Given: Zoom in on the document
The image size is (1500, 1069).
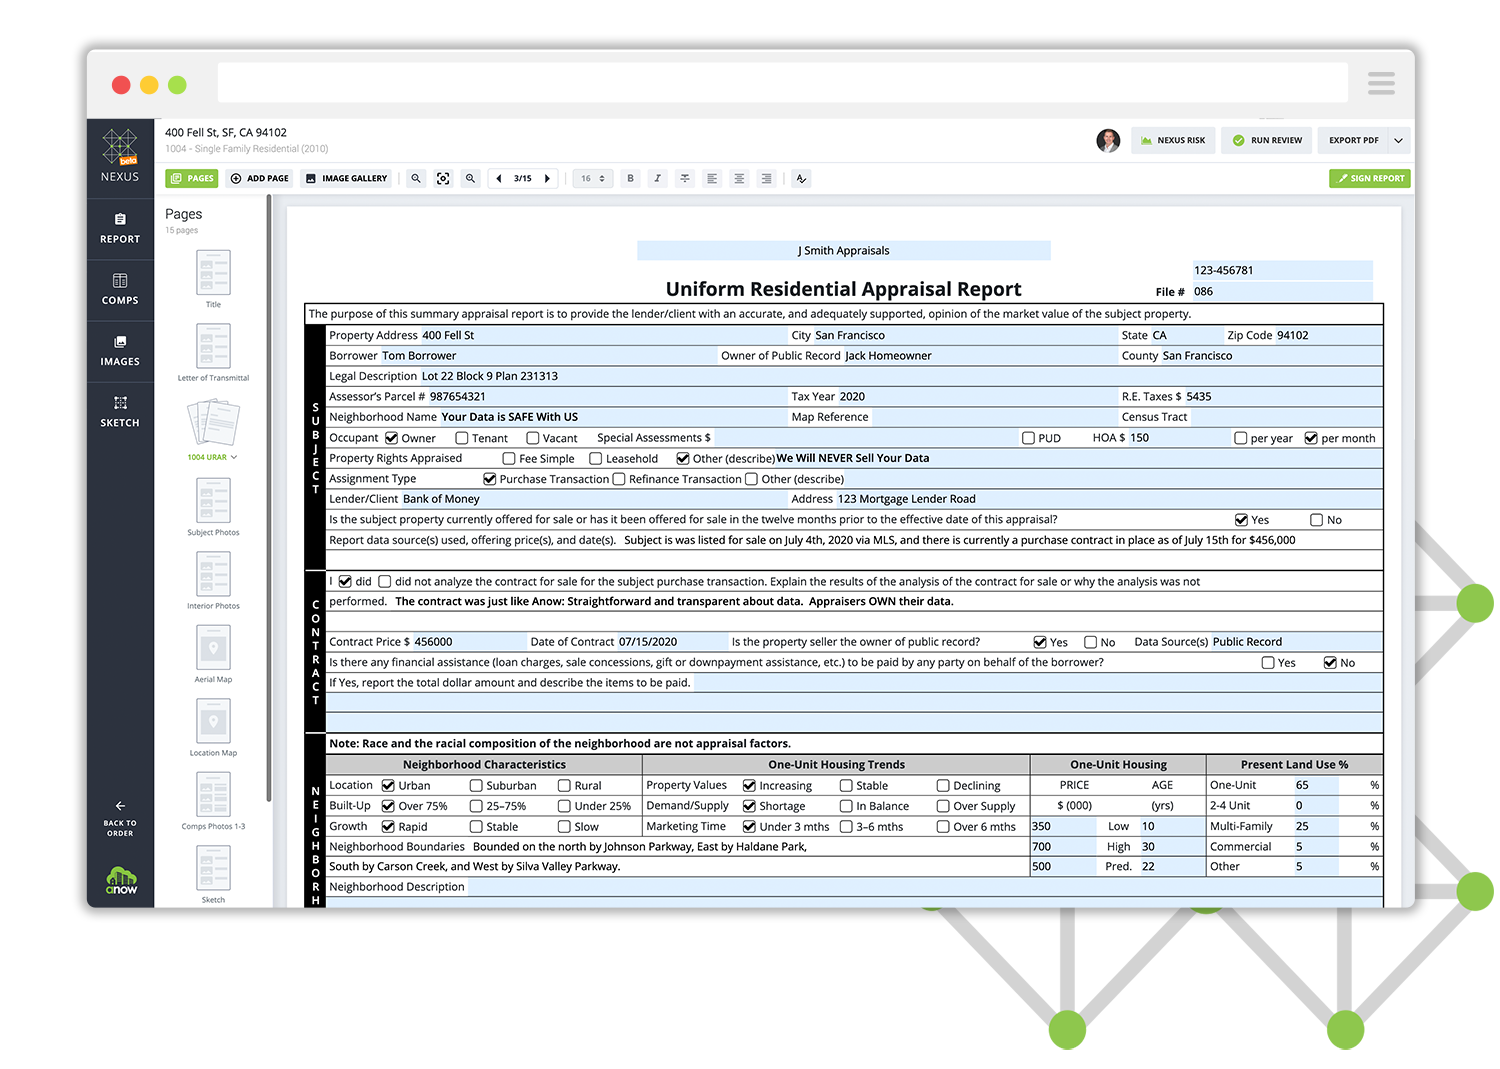Looking at the screenshot, I should [x=470, y=178].
